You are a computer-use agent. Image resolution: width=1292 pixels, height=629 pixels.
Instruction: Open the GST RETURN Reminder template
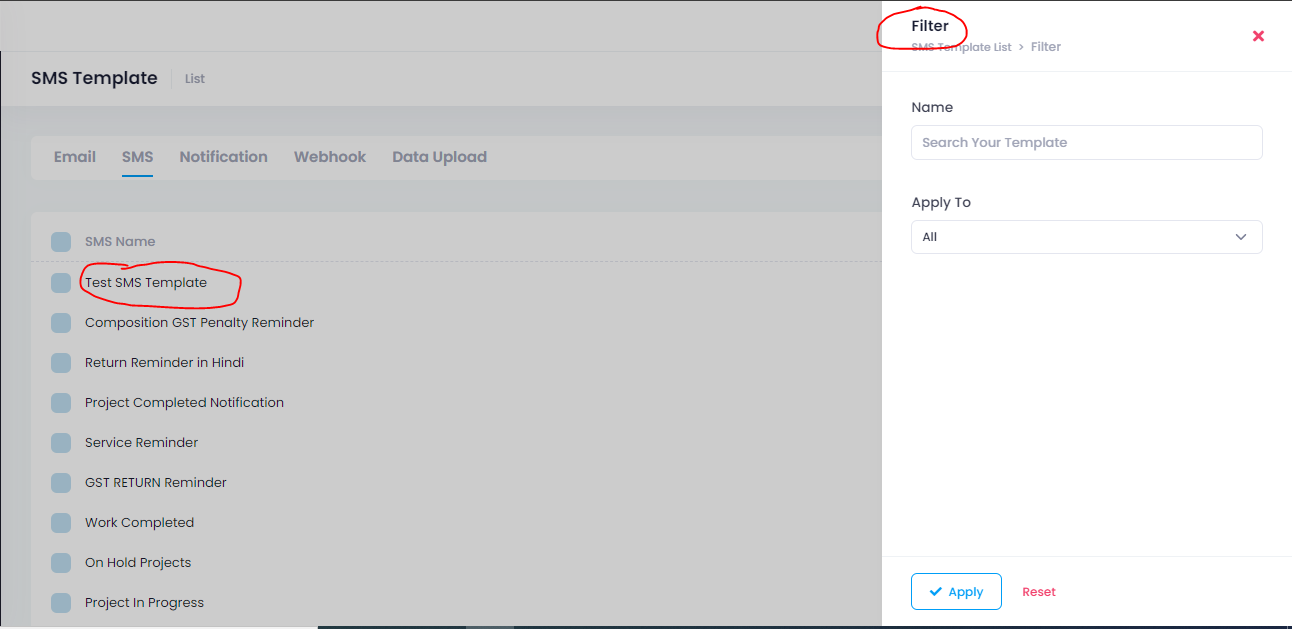coord(156,483)
